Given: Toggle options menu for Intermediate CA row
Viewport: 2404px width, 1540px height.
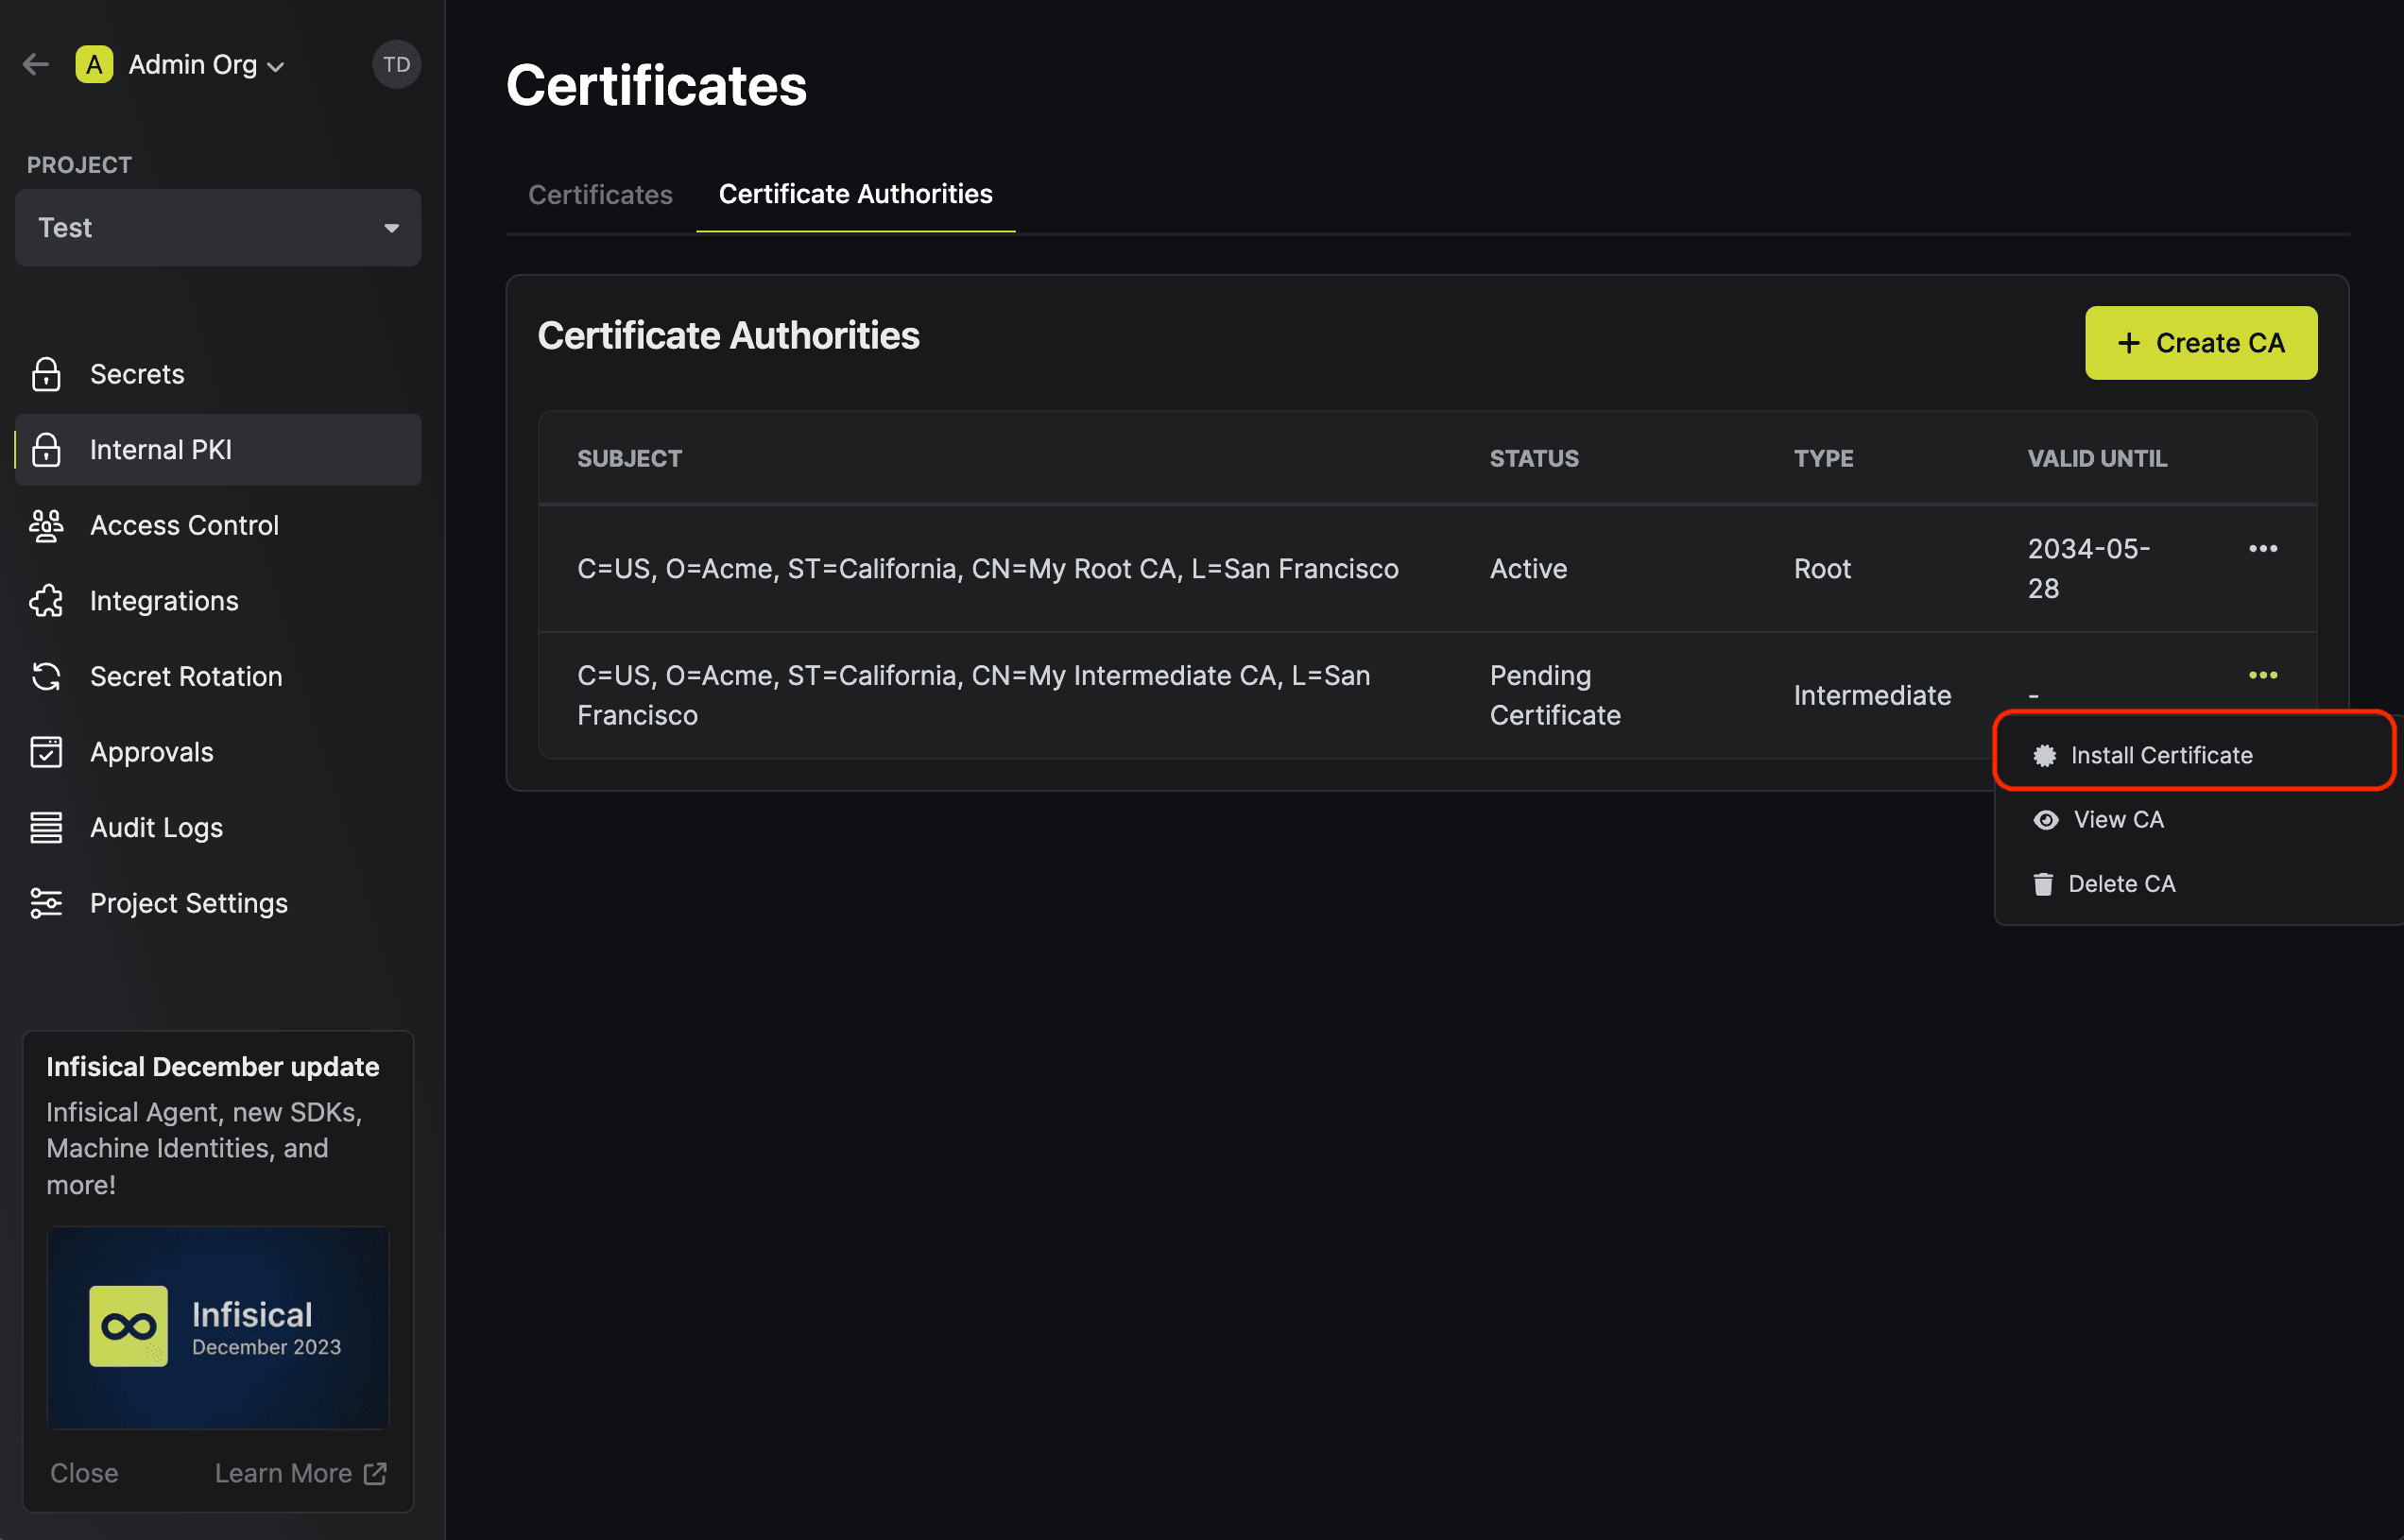Looking at the screenshot, I should [2262, 676].
